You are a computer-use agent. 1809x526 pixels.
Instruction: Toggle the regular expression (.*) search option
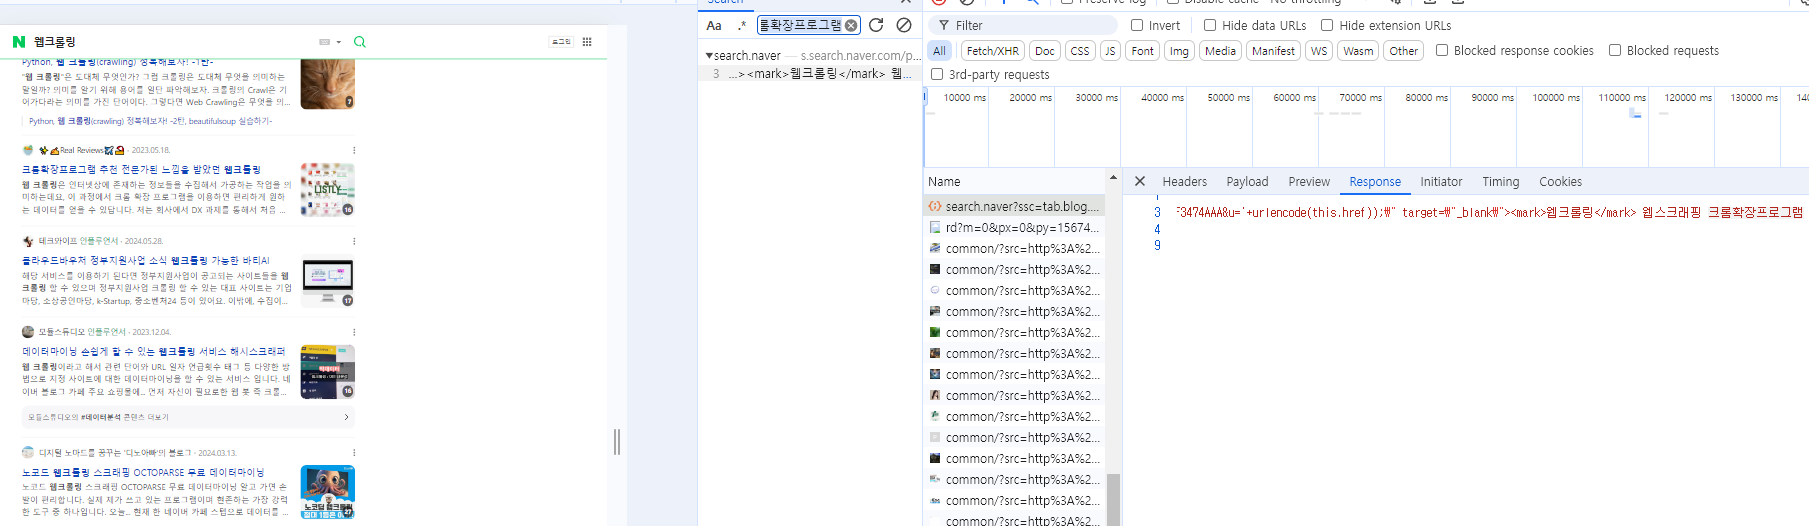click(x=741, y=25)
